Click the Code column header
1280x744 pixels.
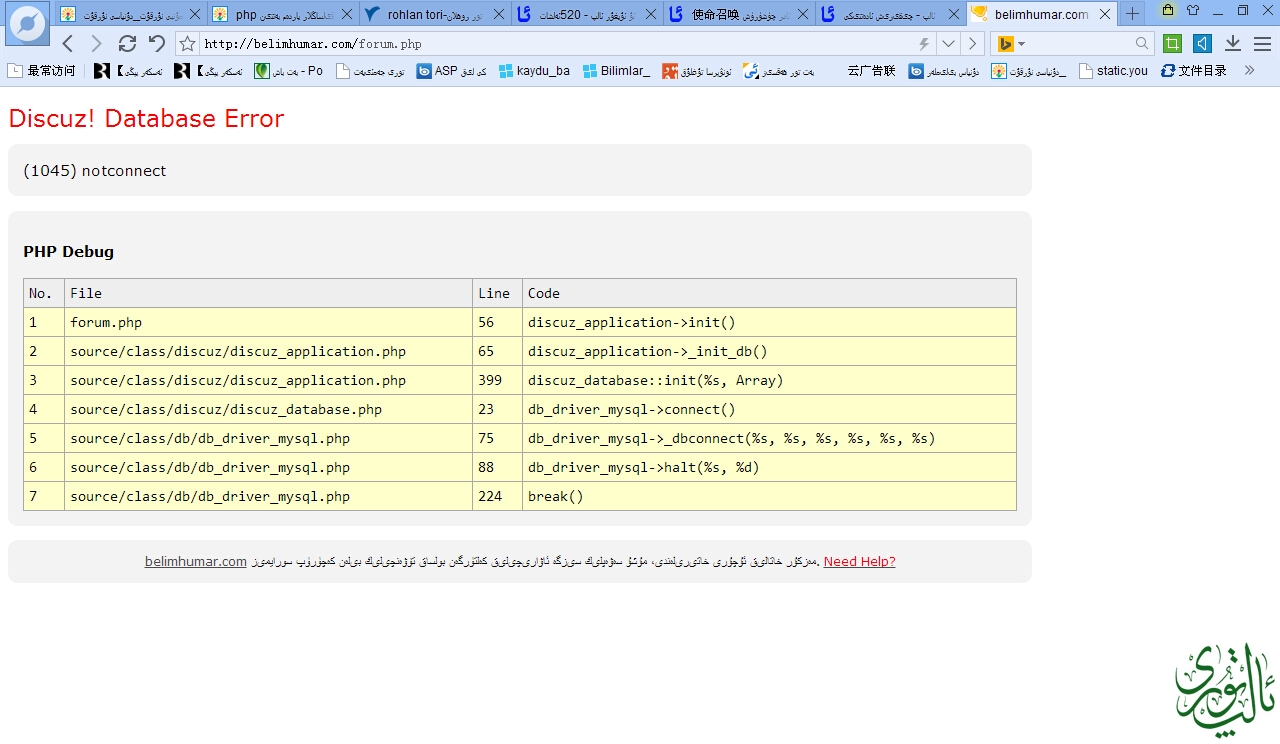[x=769, y=293]
